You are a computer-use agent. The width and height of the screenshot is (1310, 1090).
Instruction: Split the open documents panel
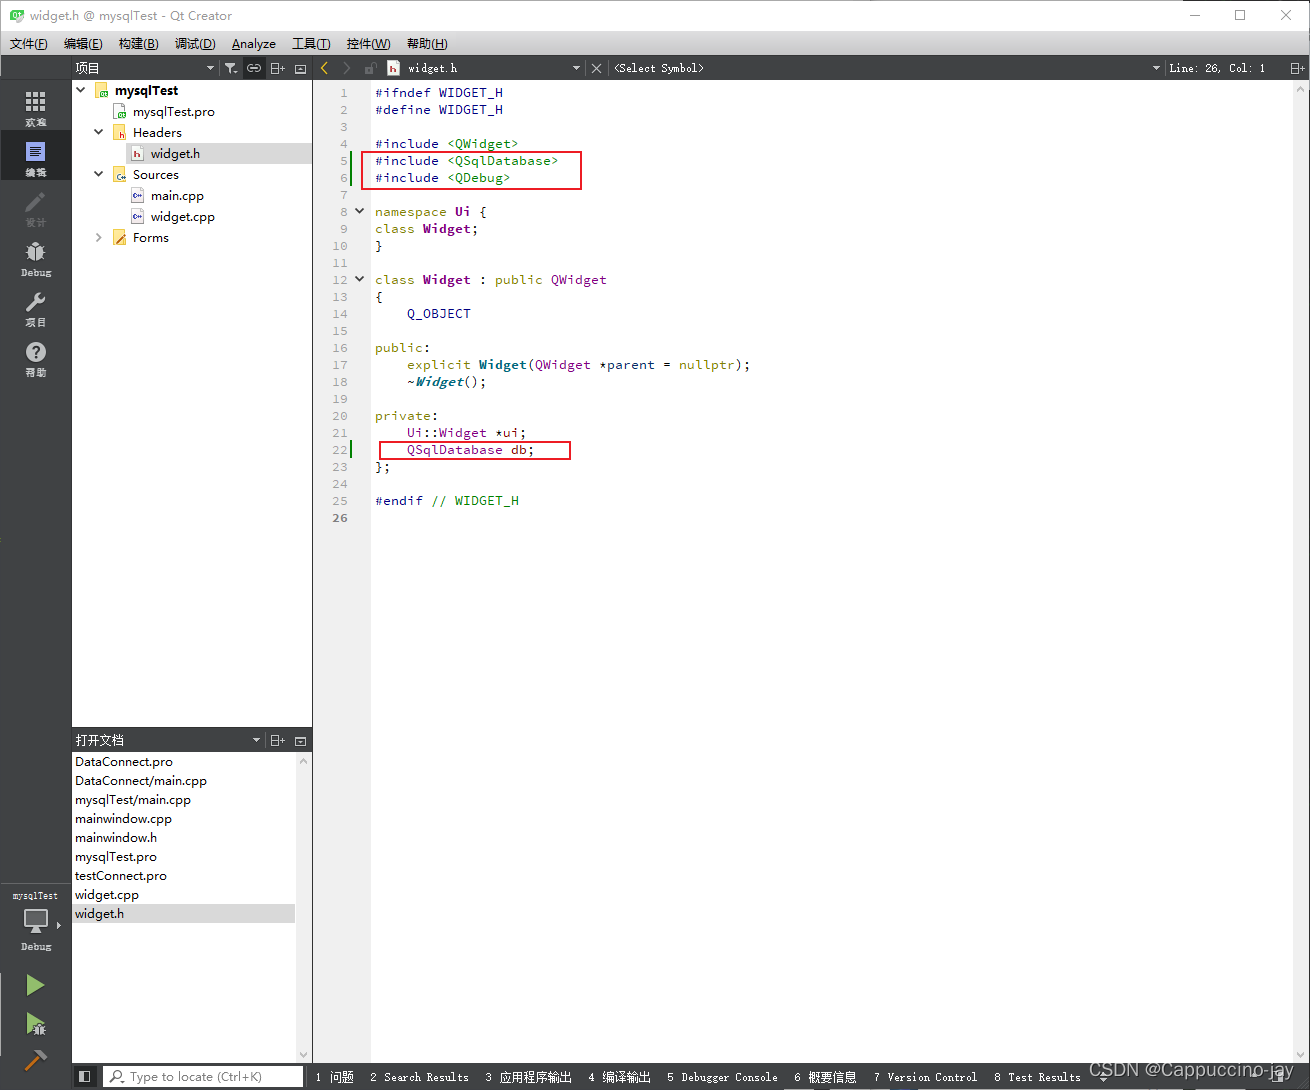click(x=278, y=740)
